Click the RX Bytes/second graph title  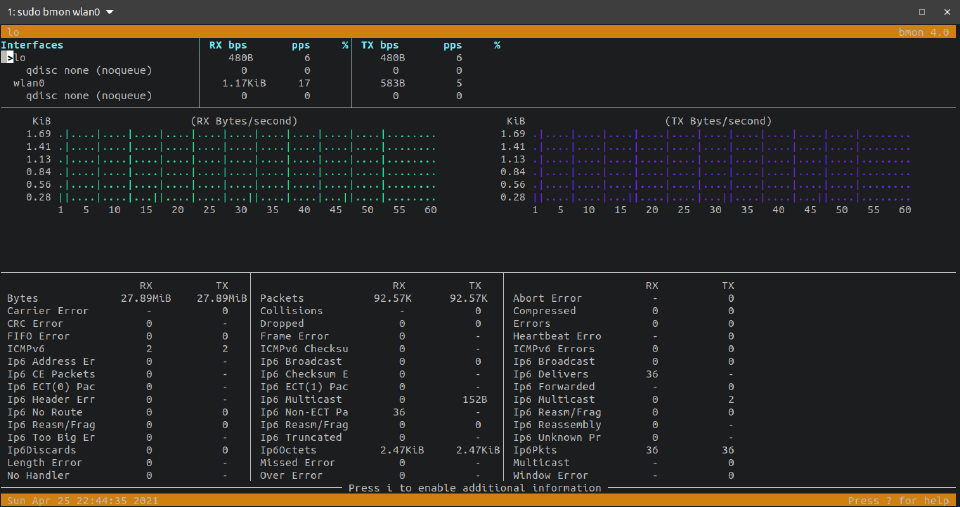point(244,121)
